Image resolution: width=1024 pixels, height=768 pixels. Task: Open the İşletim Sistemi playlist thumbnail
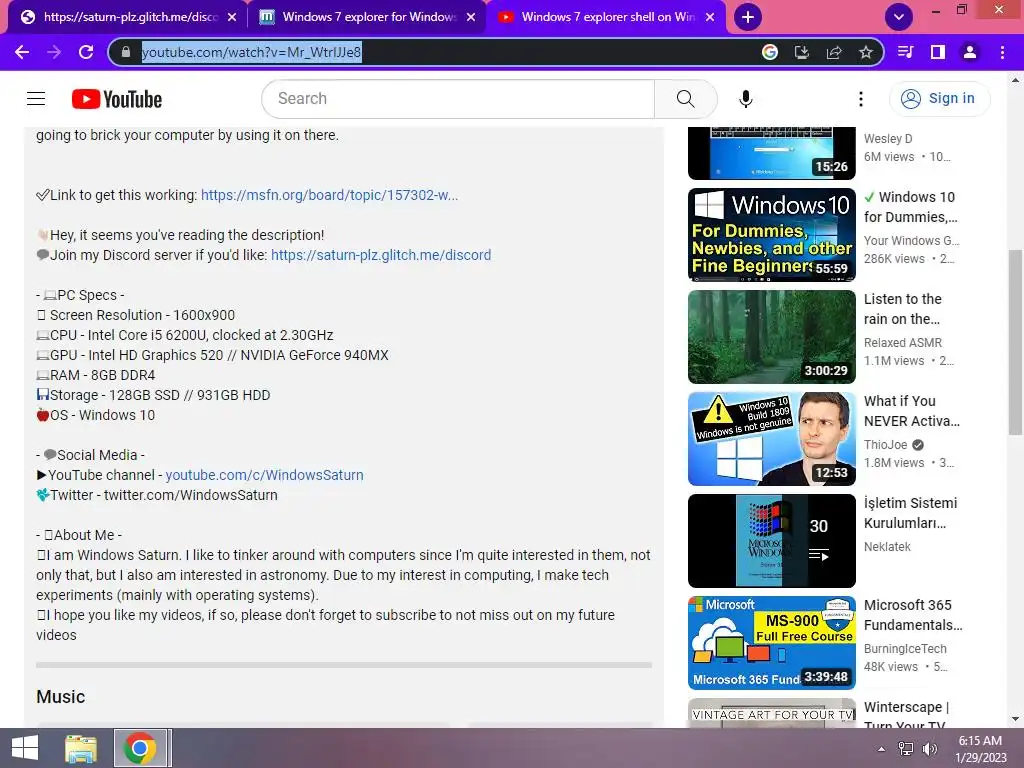coord(771,541)
